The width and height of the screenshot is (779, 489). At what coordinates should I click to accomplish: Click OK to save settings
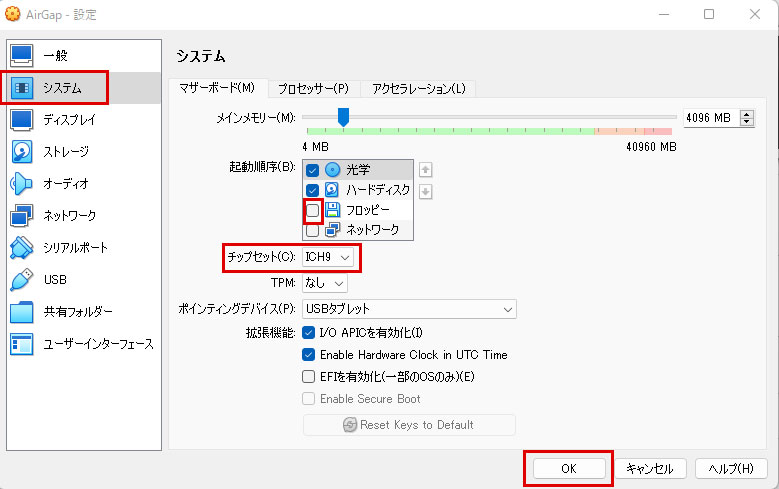click(x=569, y=469)
